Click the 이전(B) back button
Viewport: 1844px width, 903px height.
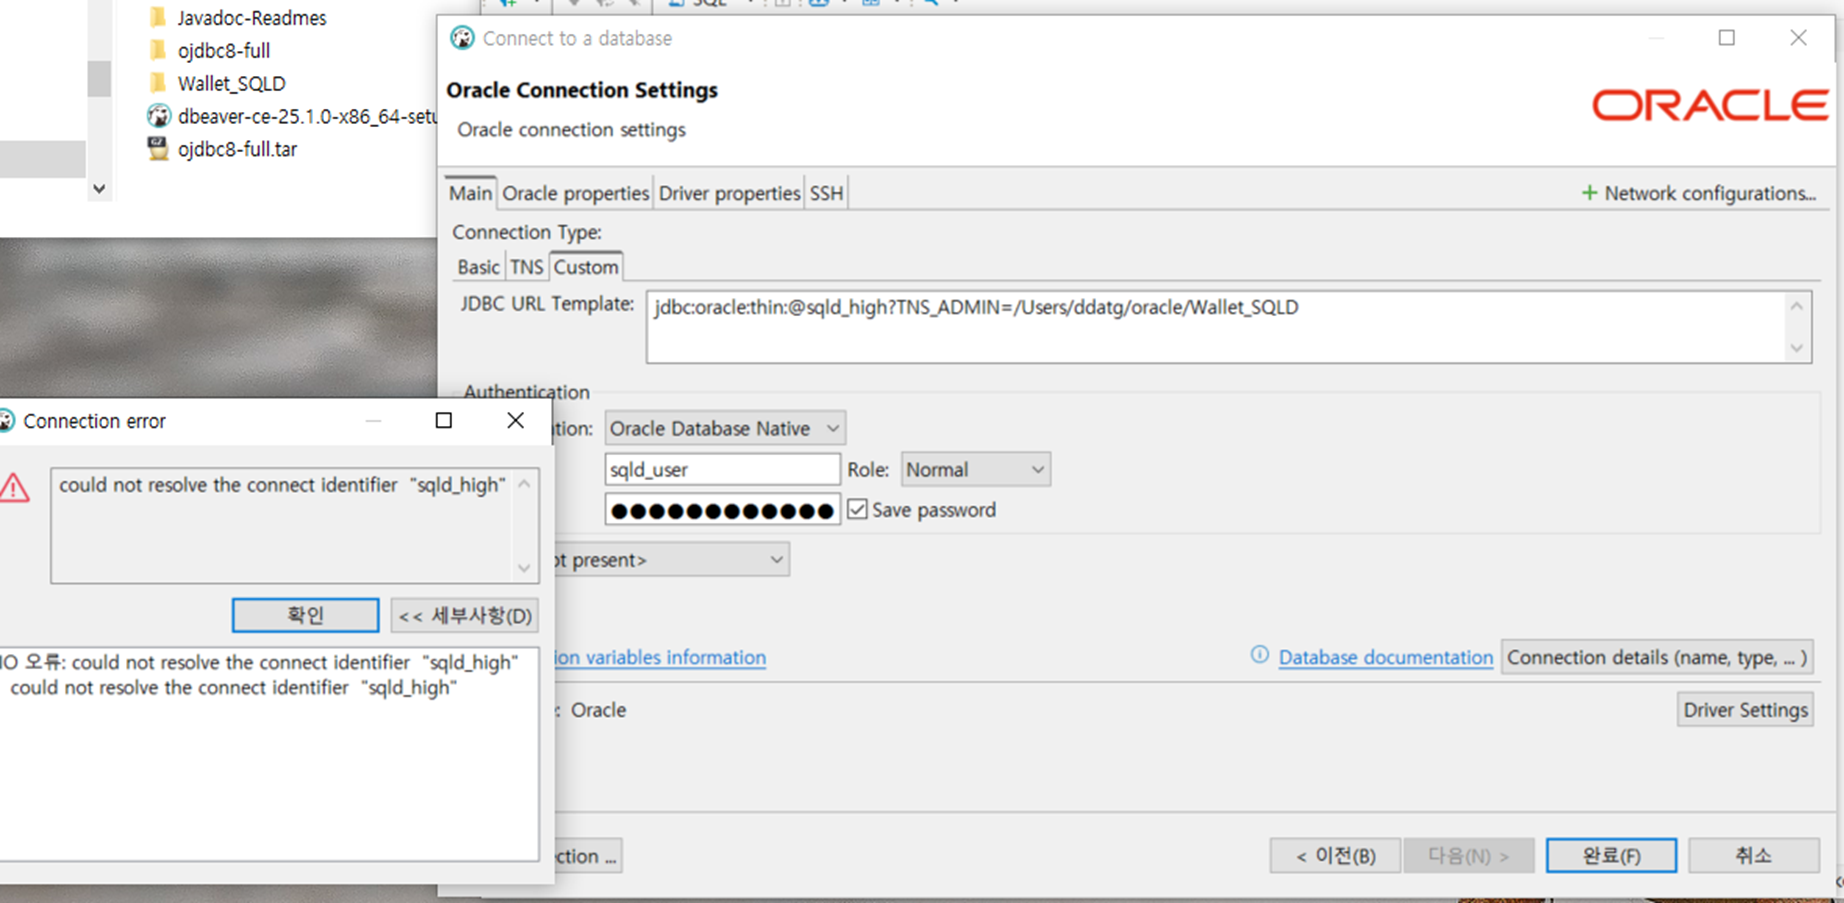pos(1335,856)
